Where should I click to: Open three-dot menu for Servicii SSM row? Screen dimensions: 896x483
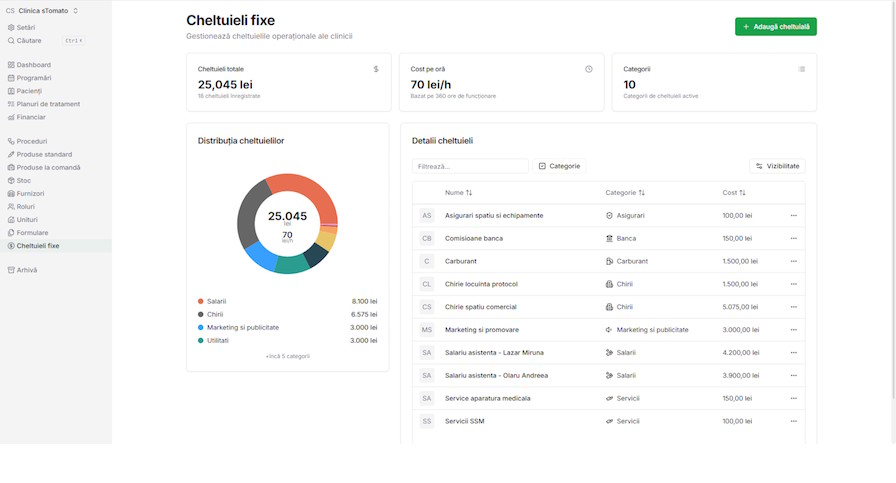pyautogui.click(x=793, y=421)
